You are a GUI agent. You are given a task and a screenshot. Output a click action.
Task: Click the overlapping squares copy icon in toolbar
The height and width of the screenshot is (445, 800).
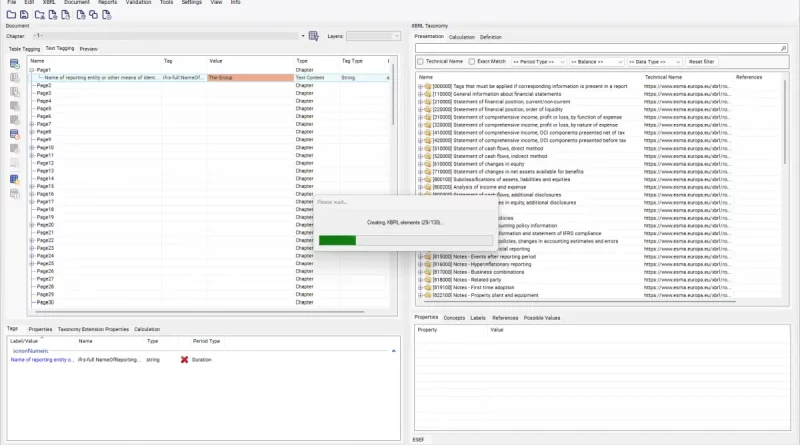pos(93,15)
